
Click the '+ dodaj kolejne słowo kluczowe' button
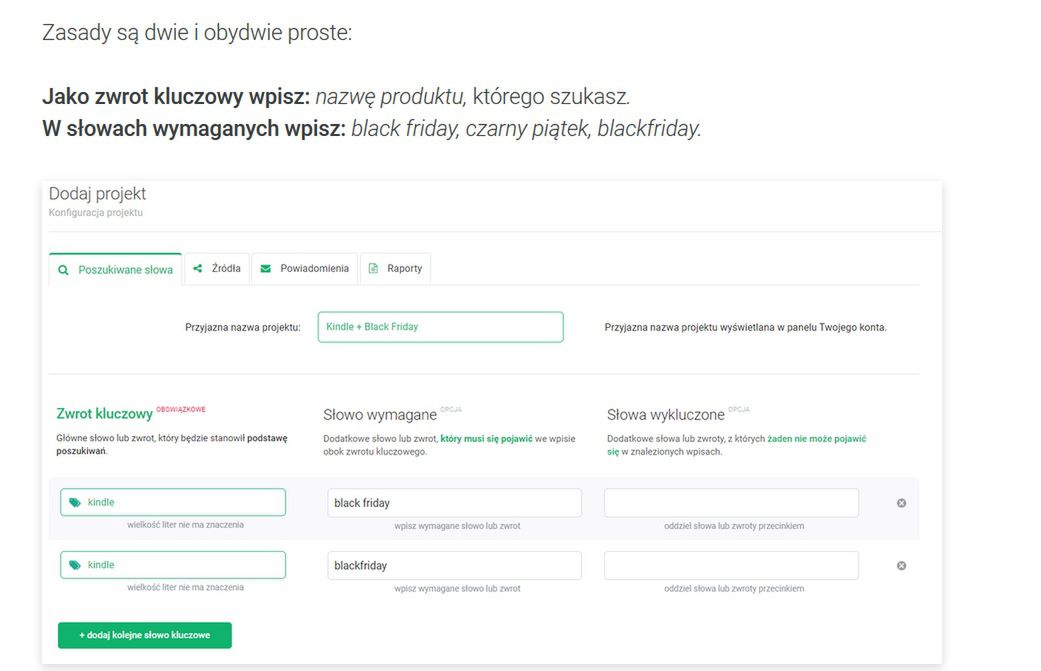145,635
